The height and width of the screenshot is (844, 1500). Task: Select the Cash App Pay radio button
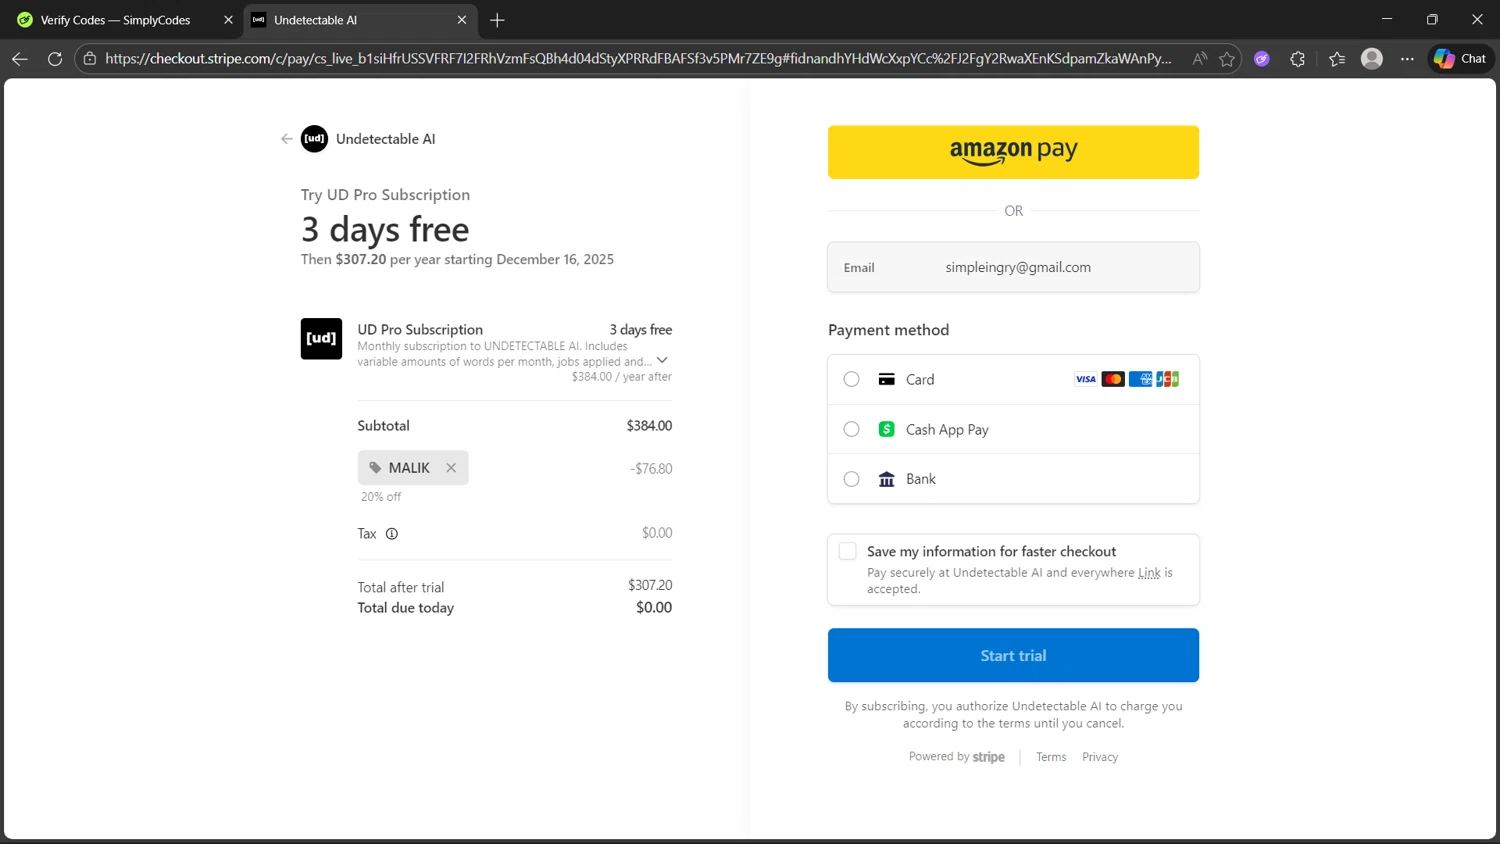click(851, 429)
